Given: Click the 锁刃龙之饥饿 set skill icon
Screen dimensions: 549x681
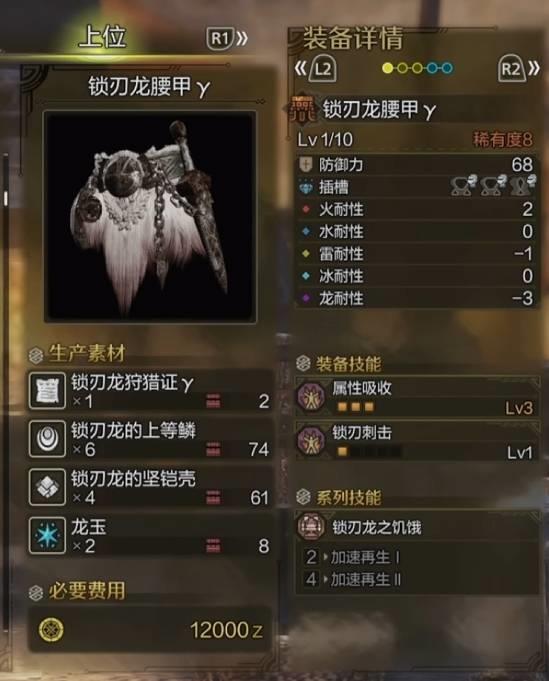Looking at the screenshot, I should pyautogui.click(x=311, y=526).
